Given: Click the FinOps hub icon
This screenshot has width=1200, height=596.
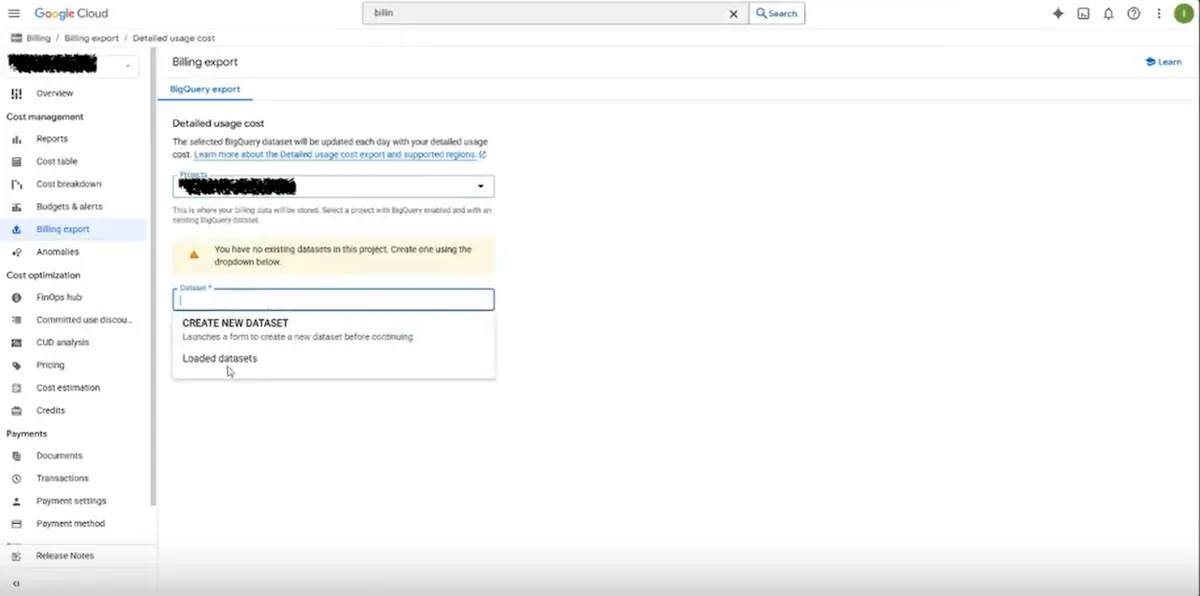Looking at the screenshot, I should pyautogui.click(x=16, y=297).
